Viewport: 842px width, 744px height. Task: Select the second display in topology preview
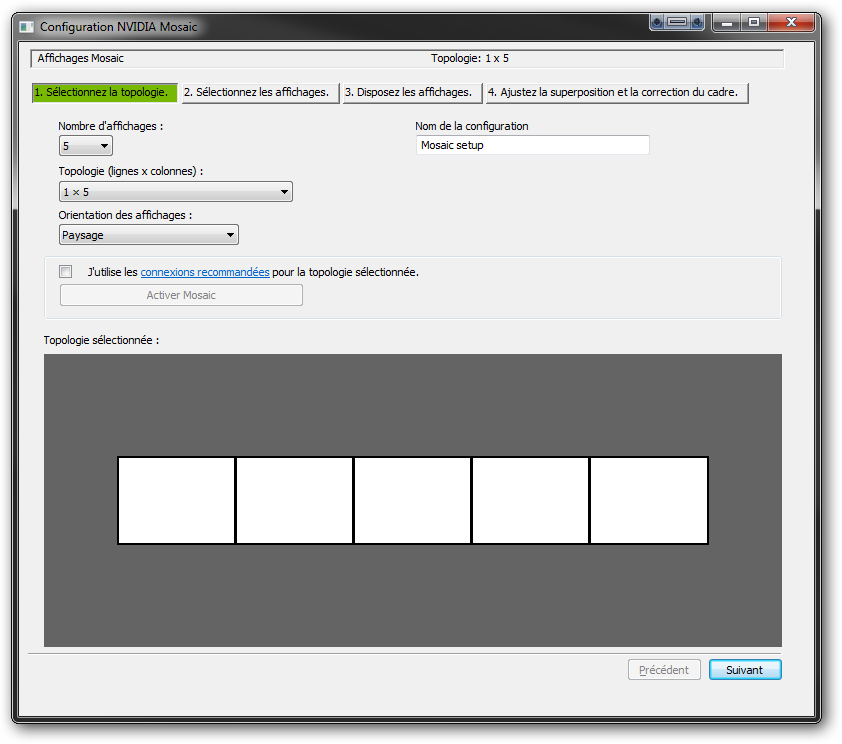tap(295, 501)
